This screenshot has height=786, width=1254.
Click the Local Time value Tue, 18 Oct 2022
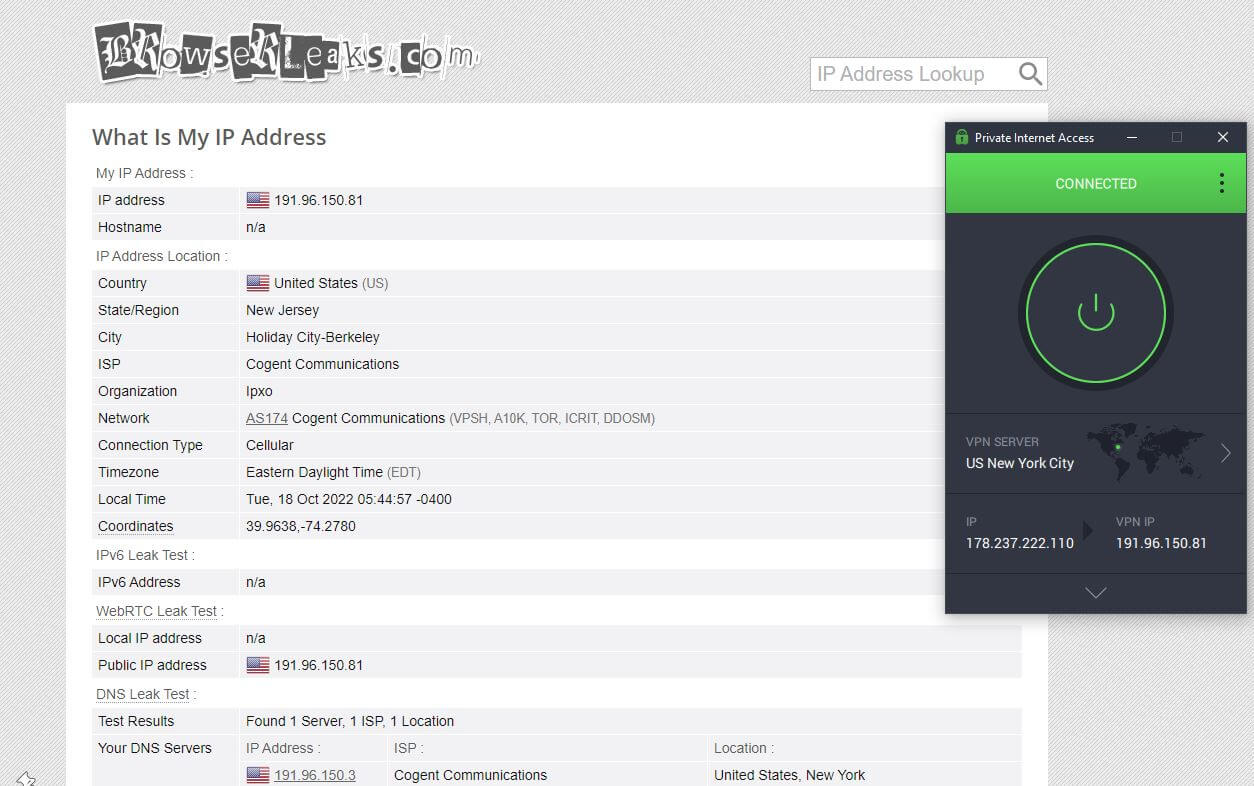349,499
